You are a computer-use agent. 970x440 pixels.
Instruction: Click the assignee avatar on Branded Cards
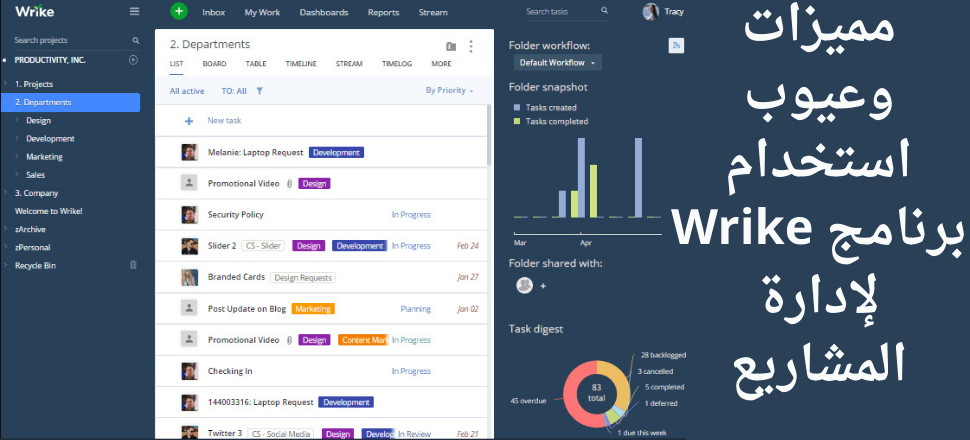pyautogui.click(x=189, y=277)
